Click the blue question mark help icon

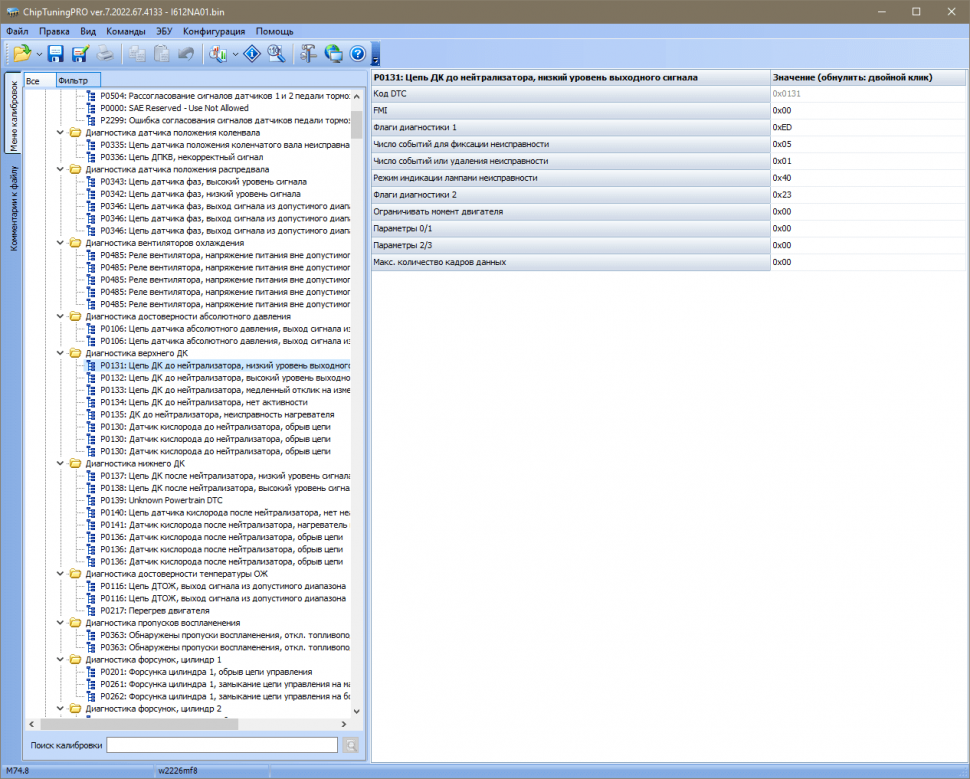click(357, 54)
